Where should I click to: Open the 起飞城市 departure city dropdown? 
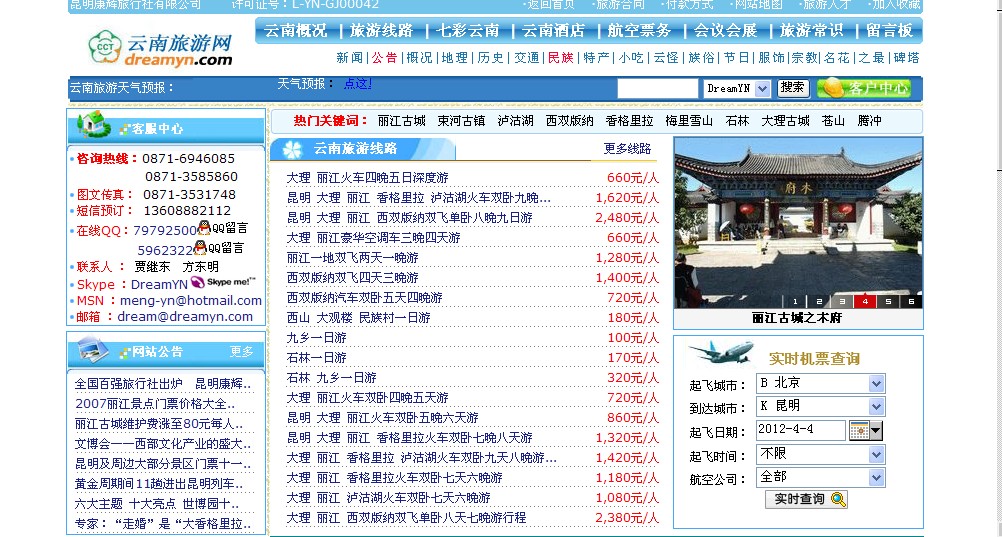tap(821, 384)
